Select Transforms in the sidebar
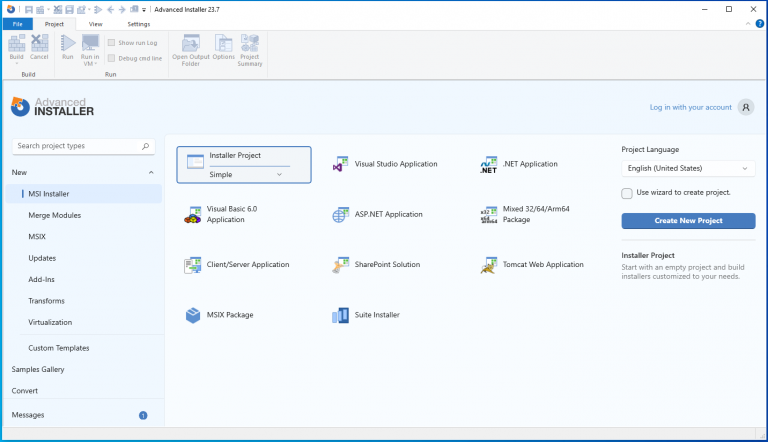 pos(84,301)
